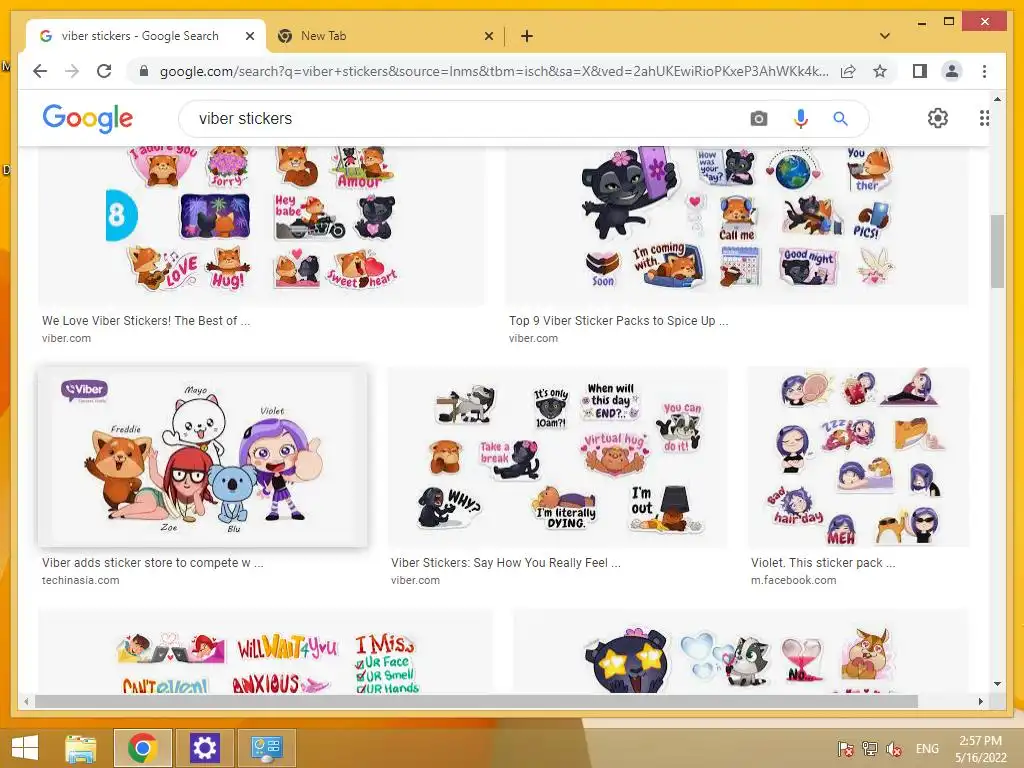Open network status tray icon
The image size is (1024, 768).
[869, 749]
